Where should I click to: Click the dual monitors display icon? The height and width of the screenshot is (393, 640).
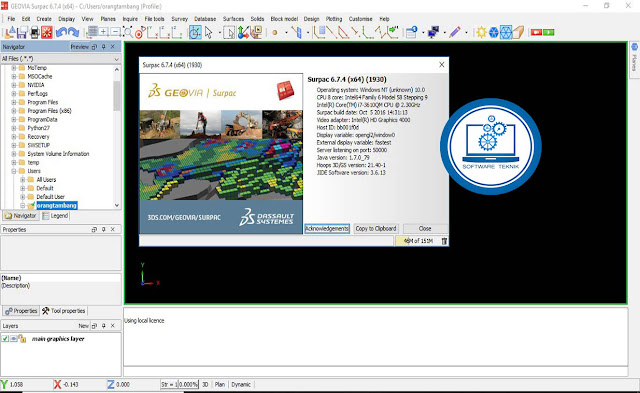pos(433,32)
